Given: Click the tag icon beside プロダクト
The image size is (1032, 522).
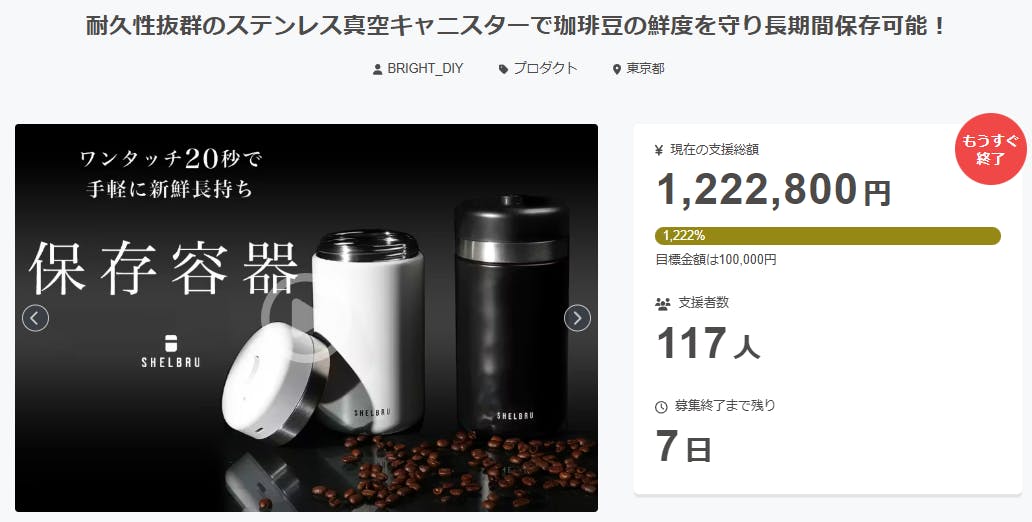Looking at the screenshot, I should [x=503, y=69].
